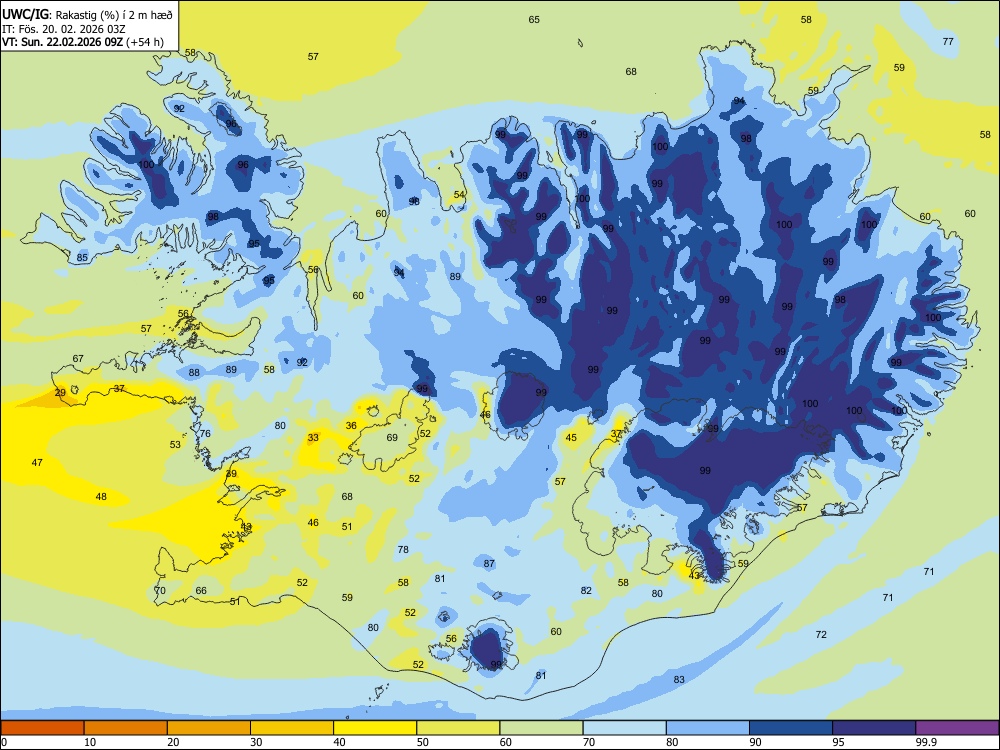Select the 72 value southeast offshore
1000x750 pixels.
tap(821, 635)
